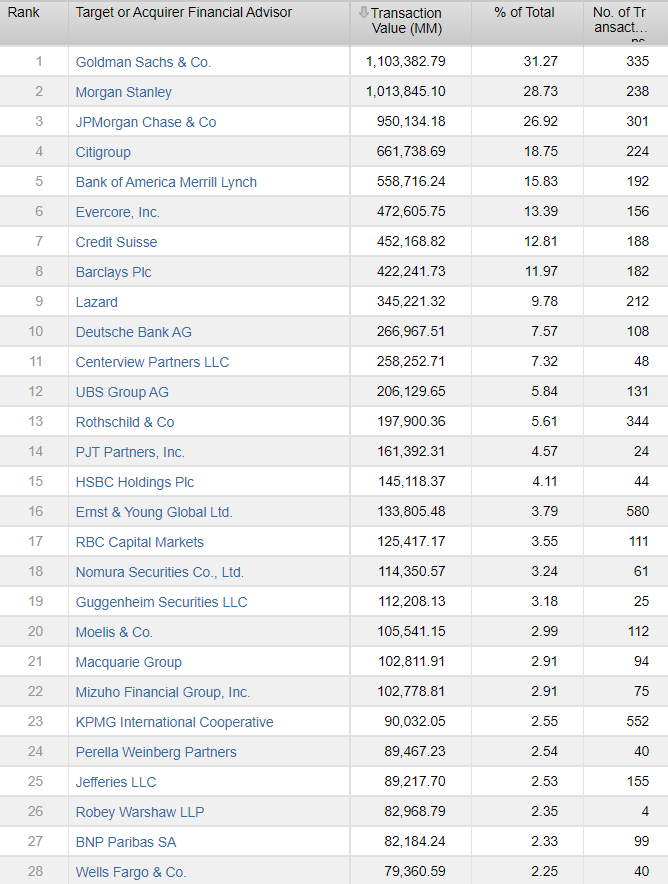Viewport: 668px width, 884px height.
Task: Open the Lazard advisor link
Action: coord(97,302)
